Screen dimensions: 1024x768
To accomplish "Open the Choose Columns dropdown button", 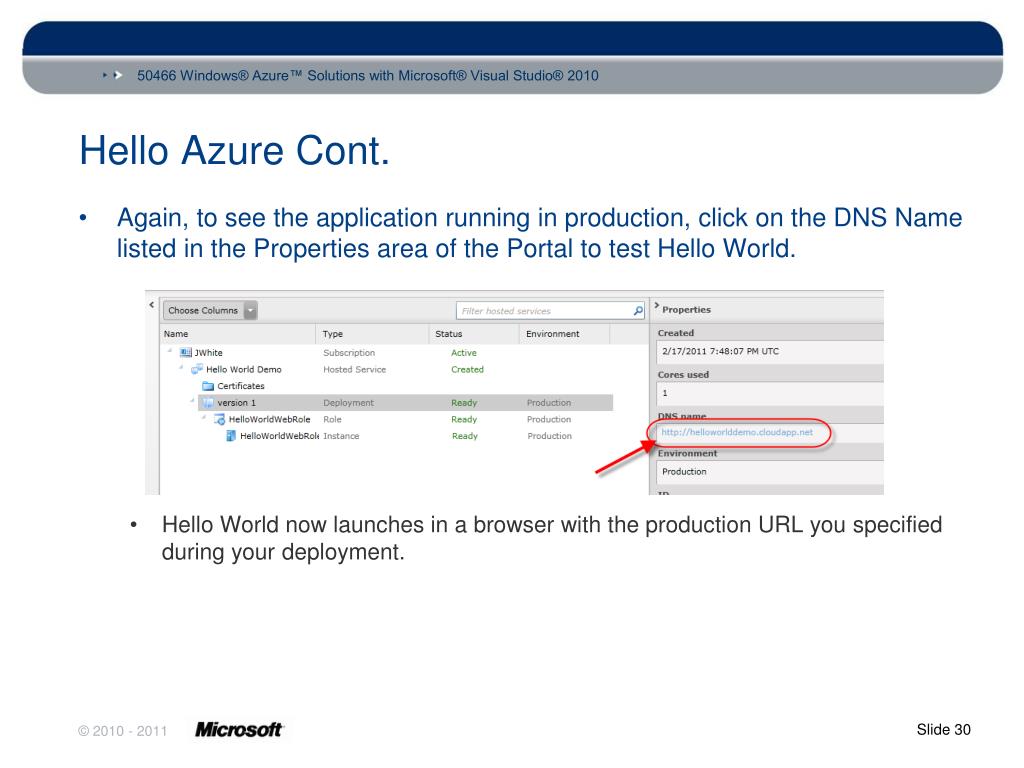I will pos(210,311).
